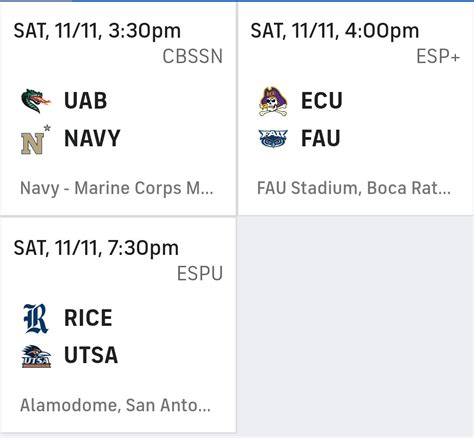Click the ECU Pirates skull logo
The image size is (474, 438).
click(273, 101)
